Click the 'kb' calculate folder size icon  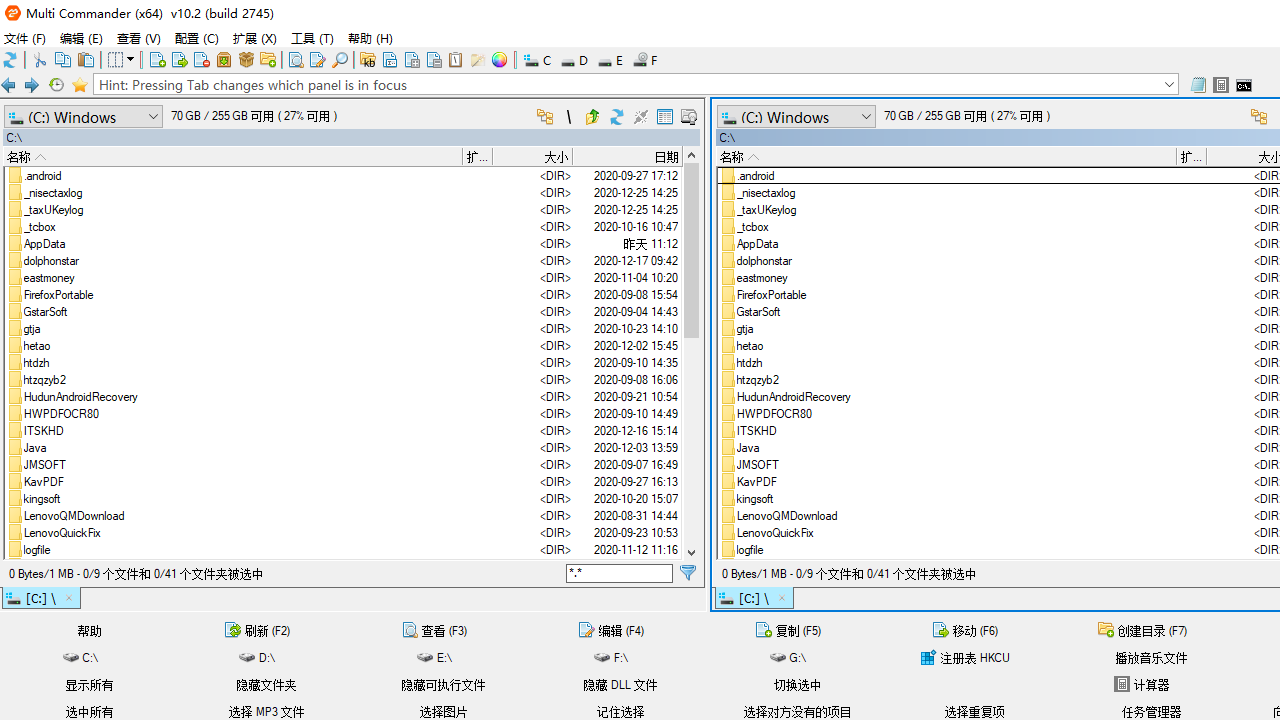(x=367, y=60)
